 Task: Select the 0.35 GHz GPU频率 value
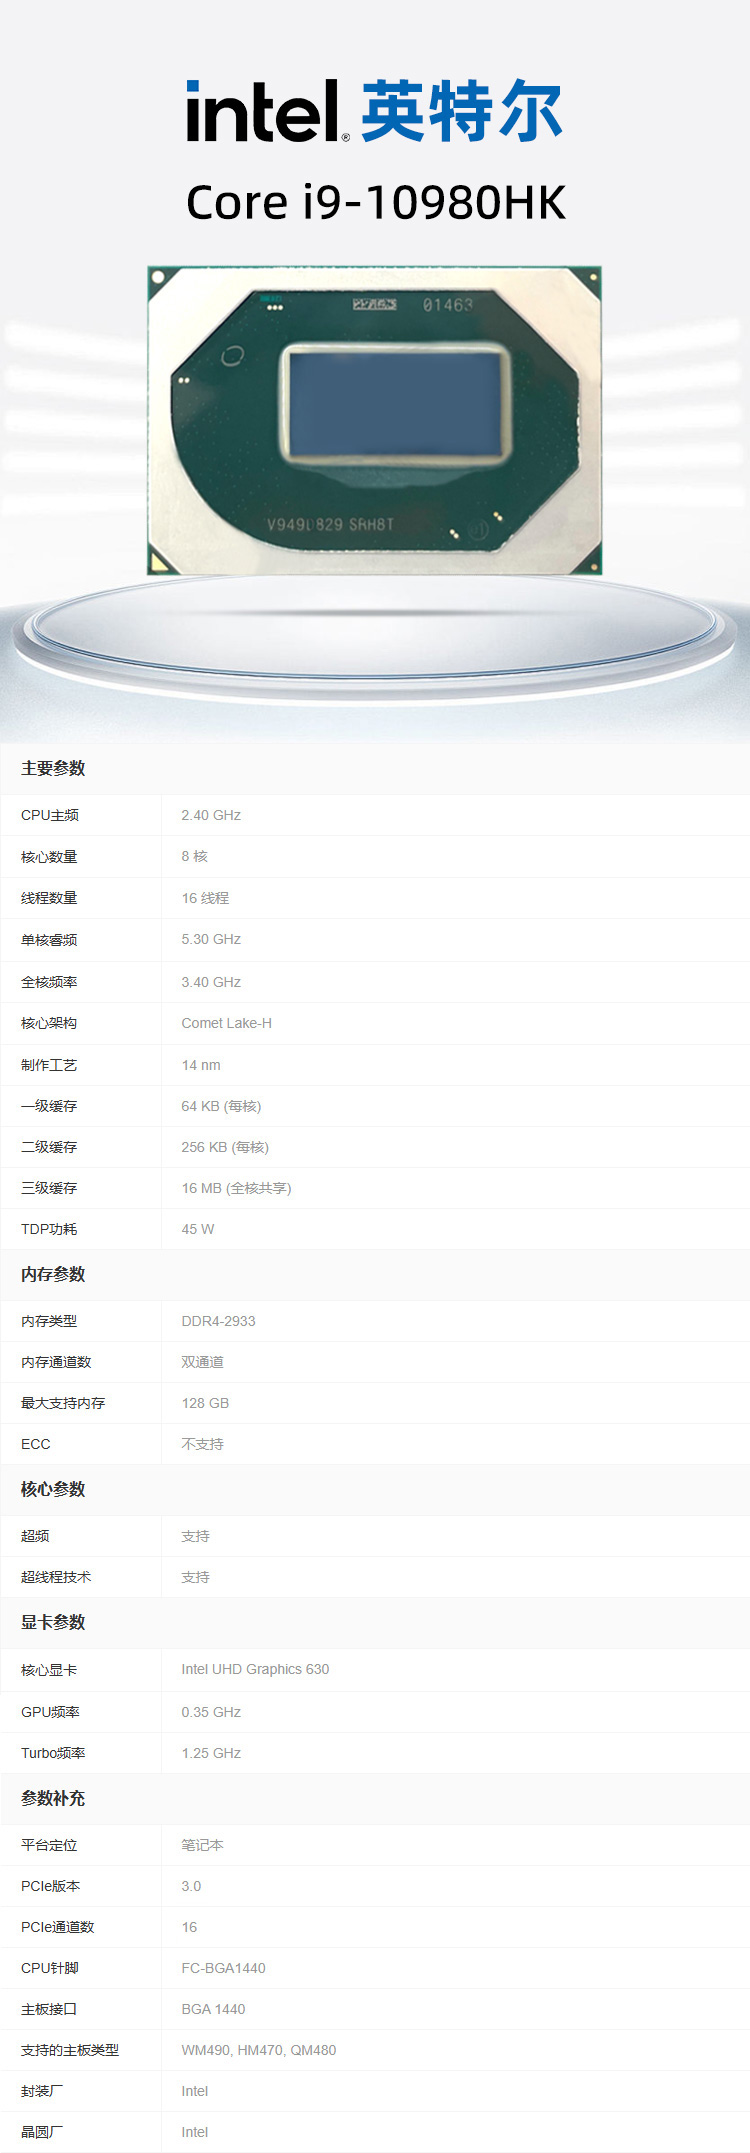[211, 1712]
